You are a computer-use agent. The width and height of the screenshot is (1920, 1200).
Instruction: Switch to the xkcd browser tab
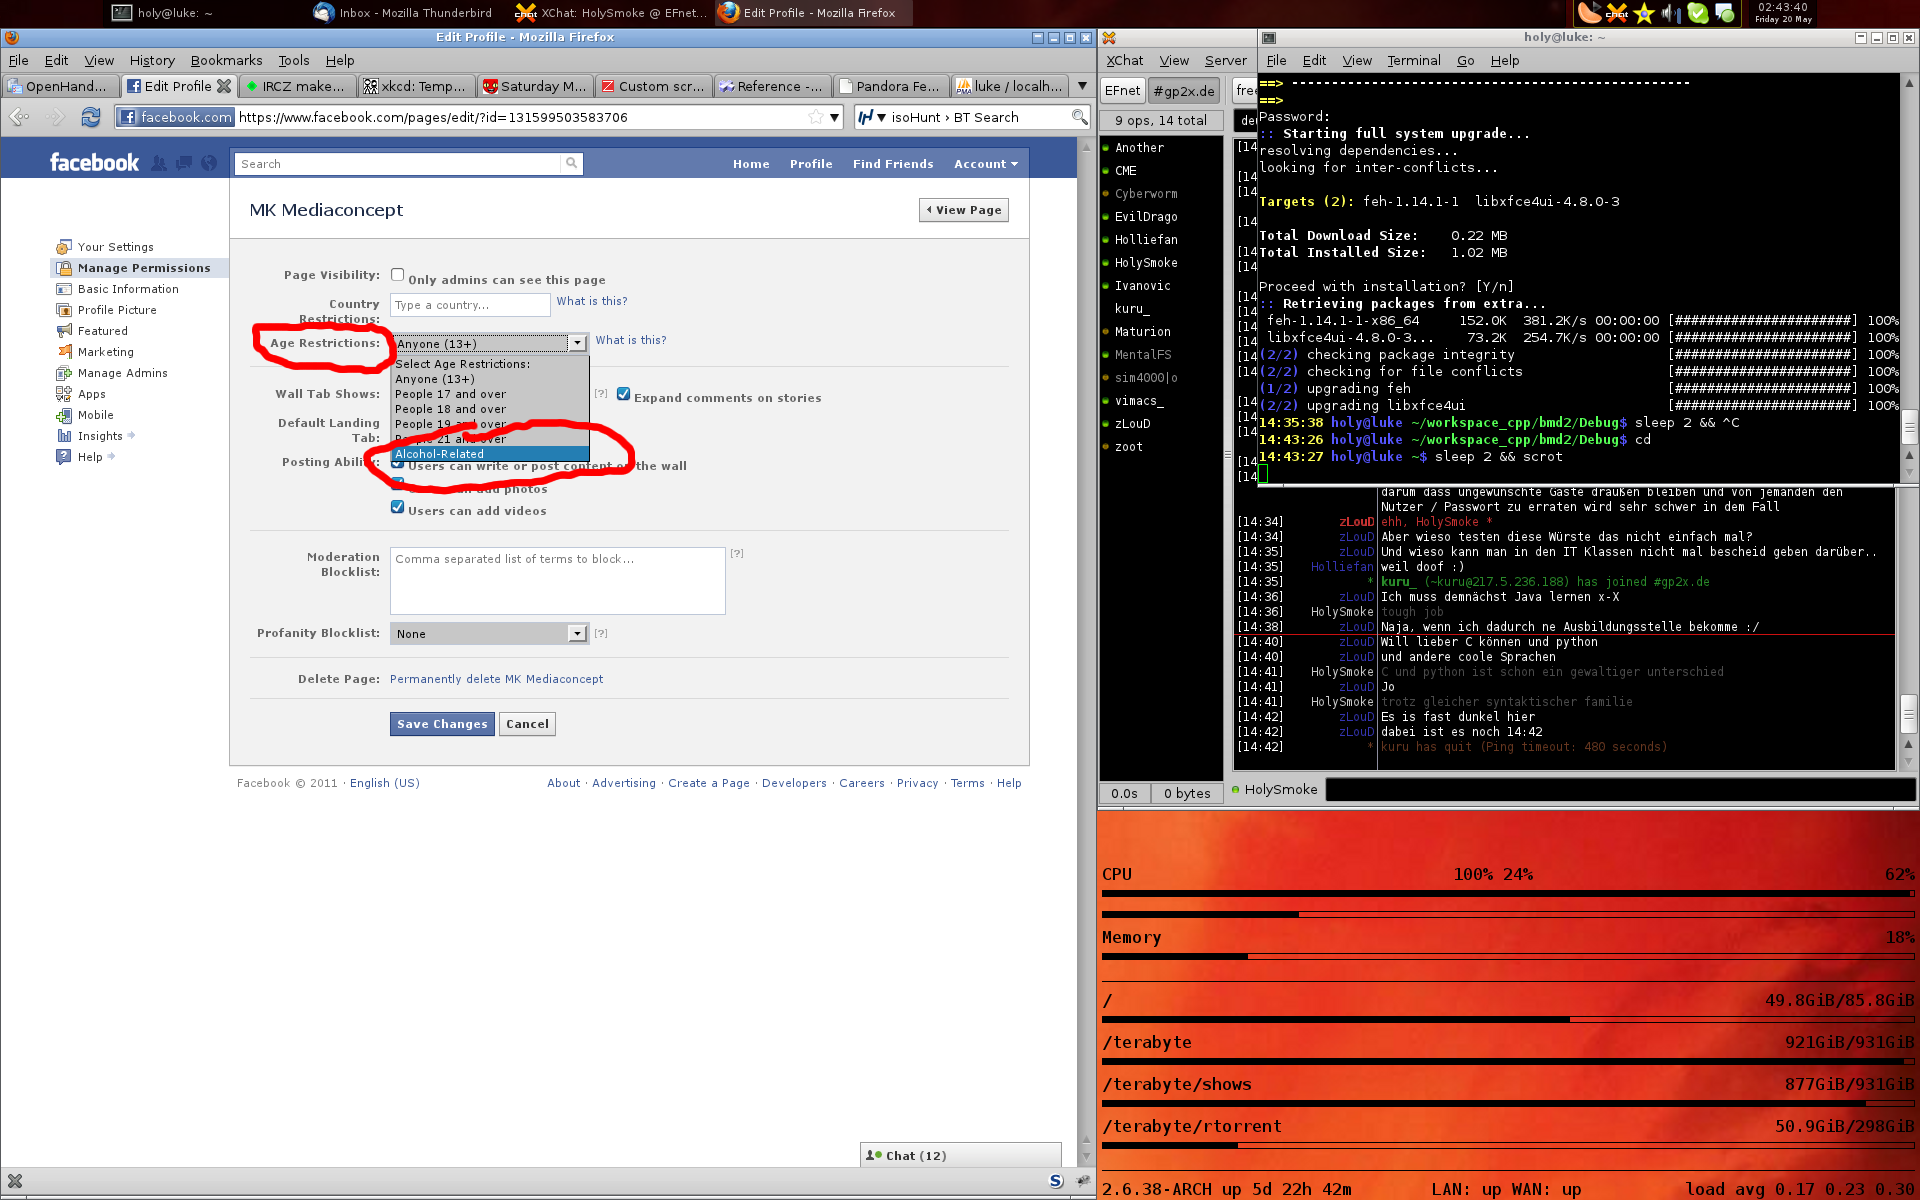tap(415, 86)
